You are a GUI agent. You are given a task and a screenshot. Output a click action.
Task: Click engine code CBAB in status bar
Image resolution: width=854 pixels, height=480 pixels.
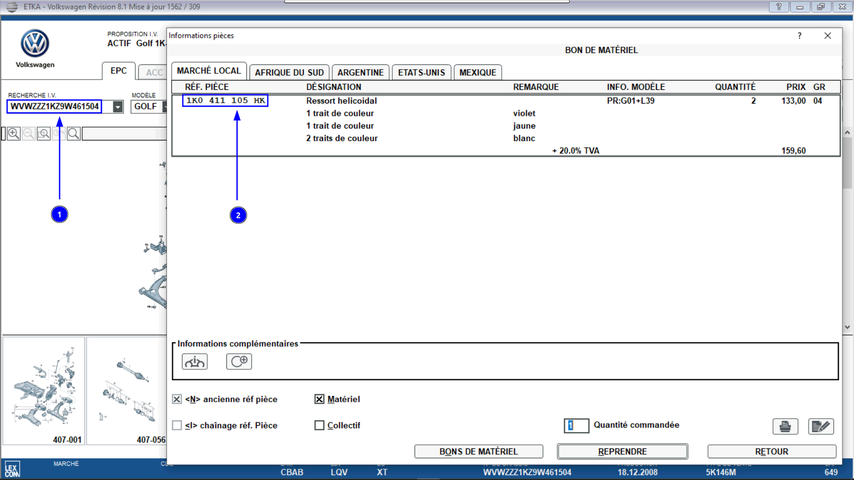[292, 472]
